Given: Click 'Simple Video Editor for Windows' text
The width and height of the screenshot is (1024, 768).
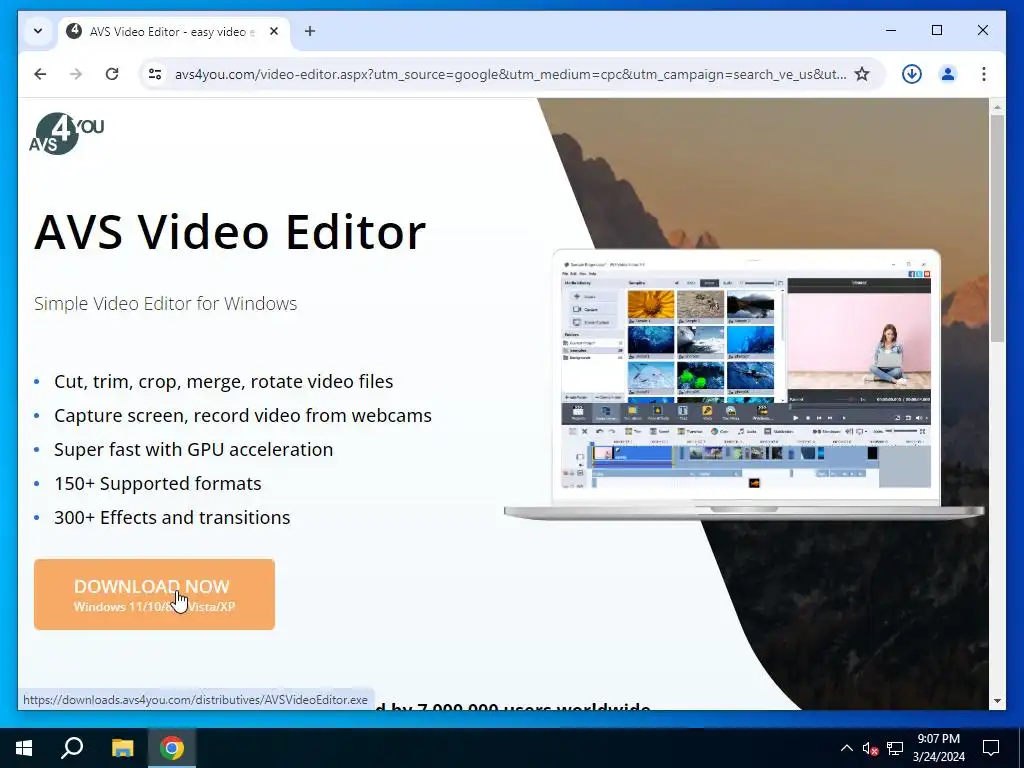Looking at the screenshot, I should 165,304.
